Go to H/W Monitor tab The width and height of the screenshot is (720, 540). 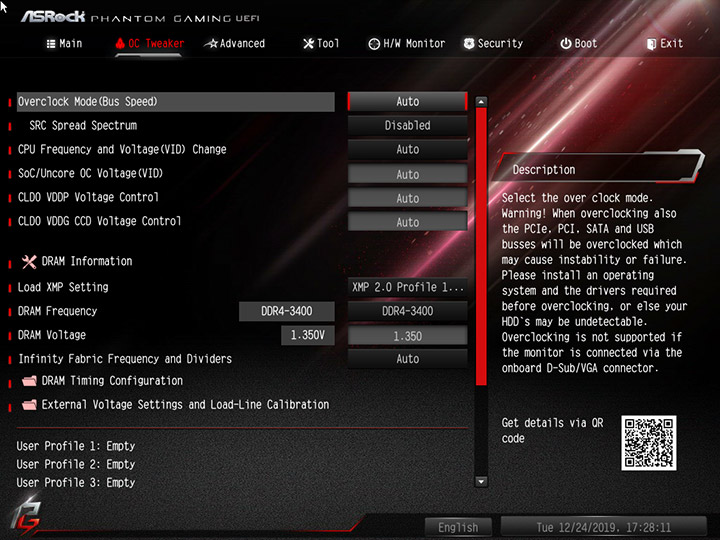coord(407,44)
